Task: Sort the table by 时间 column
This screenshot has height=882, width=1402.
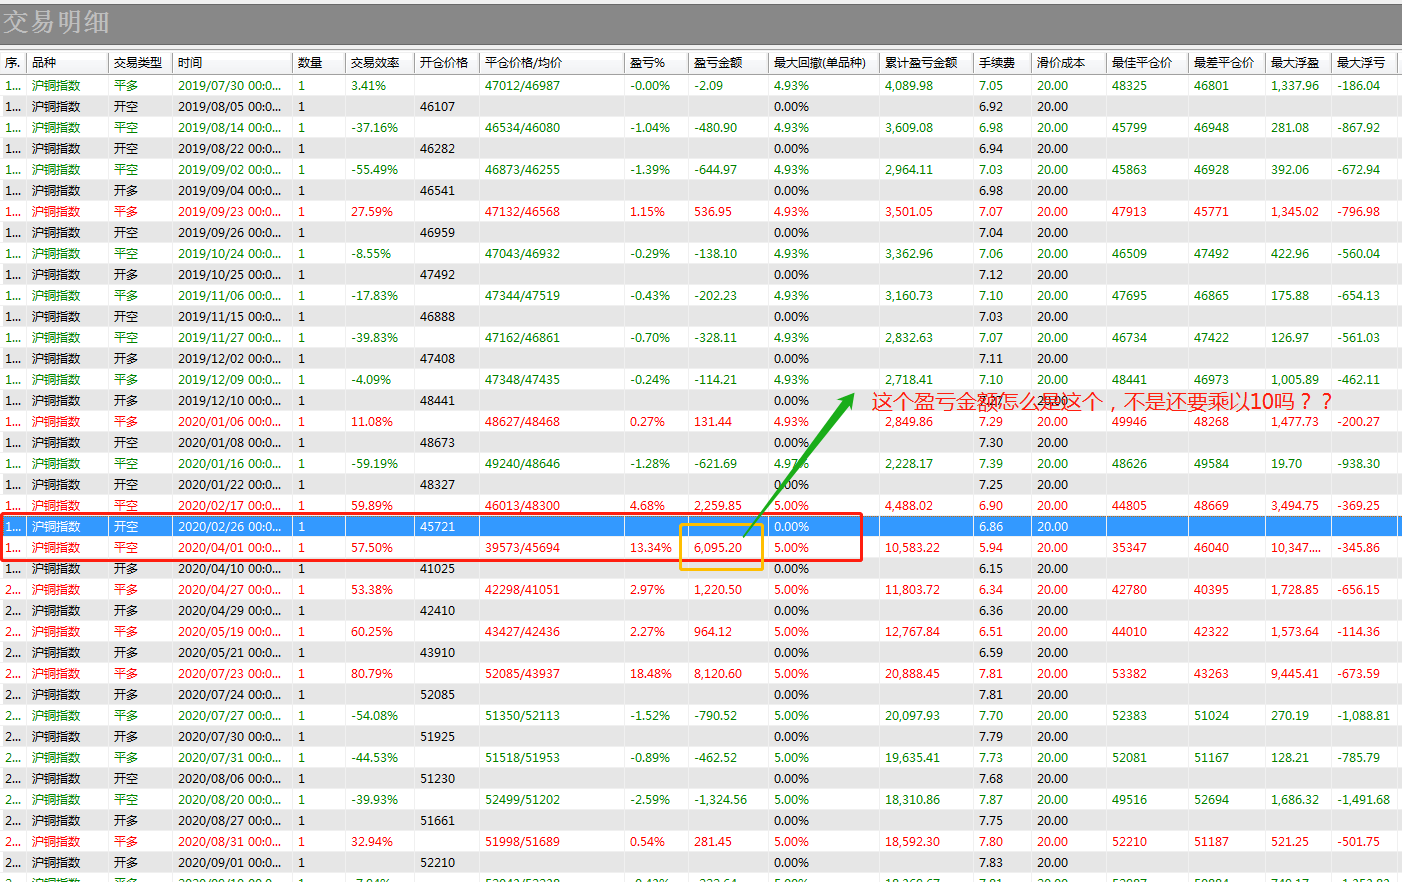Action: 191,62
